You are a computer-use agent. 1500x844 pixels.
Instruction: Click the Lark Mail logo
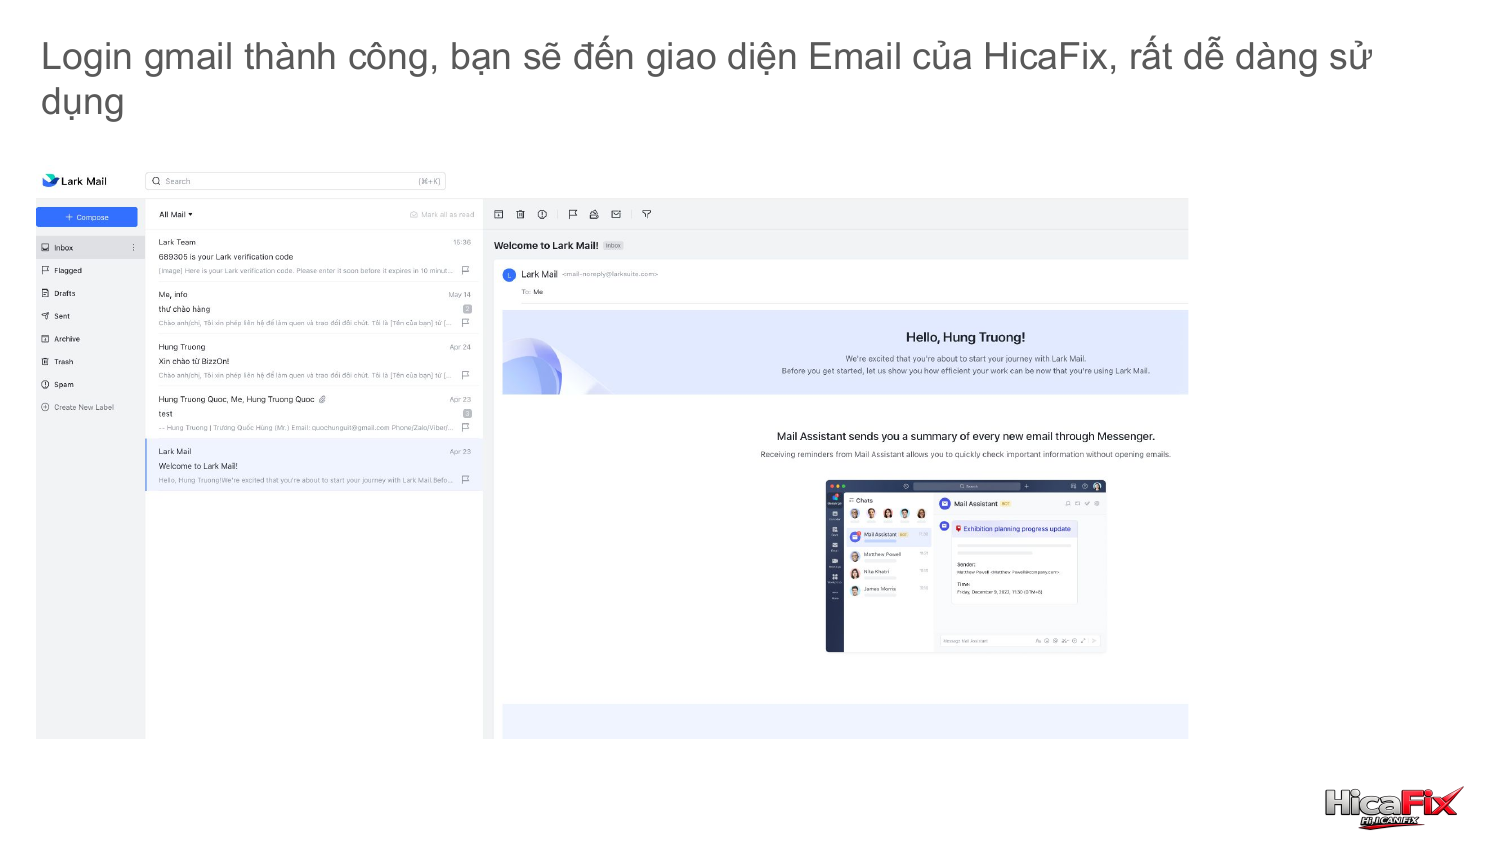(74, 181)
